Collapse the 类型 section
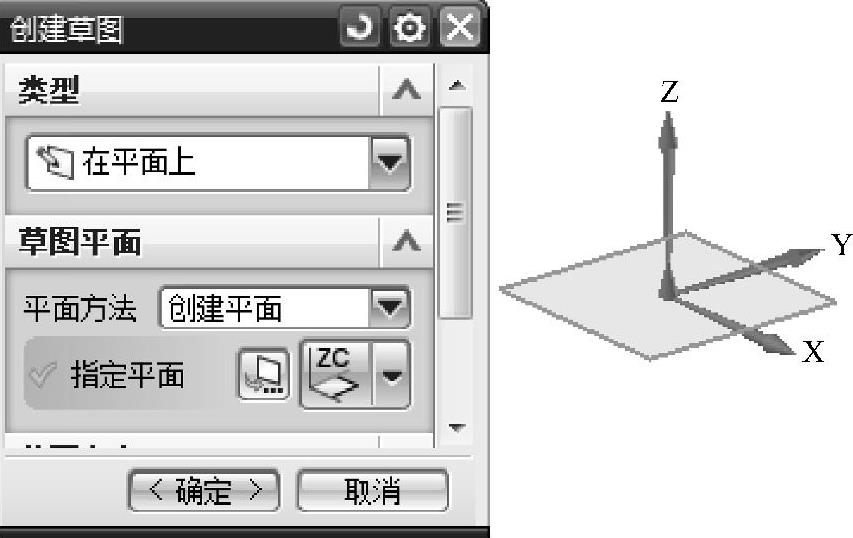The image size is (853, 538). coord(406,89)
